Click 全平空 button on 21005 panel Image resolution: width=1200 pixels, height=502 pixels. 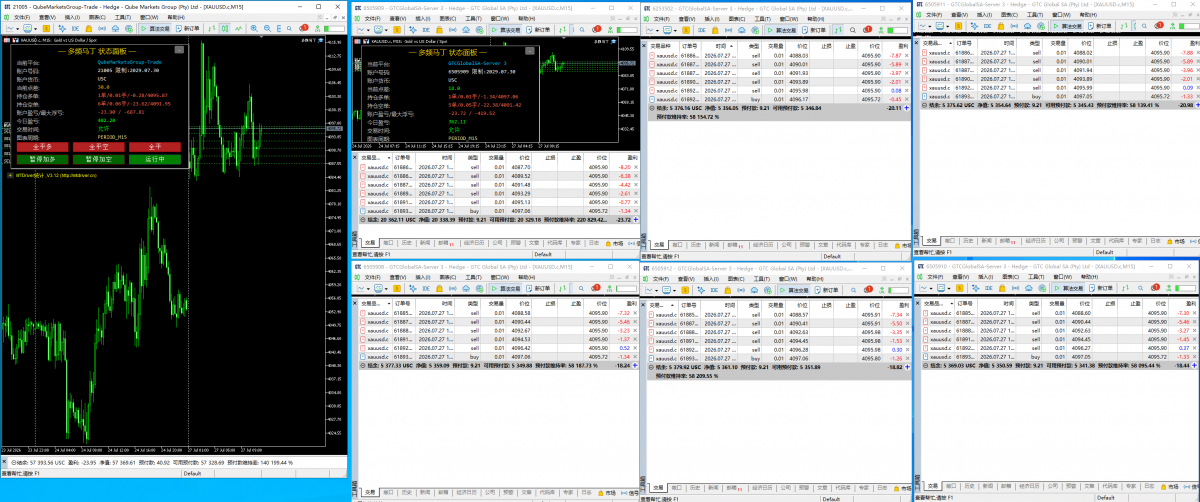99,147
